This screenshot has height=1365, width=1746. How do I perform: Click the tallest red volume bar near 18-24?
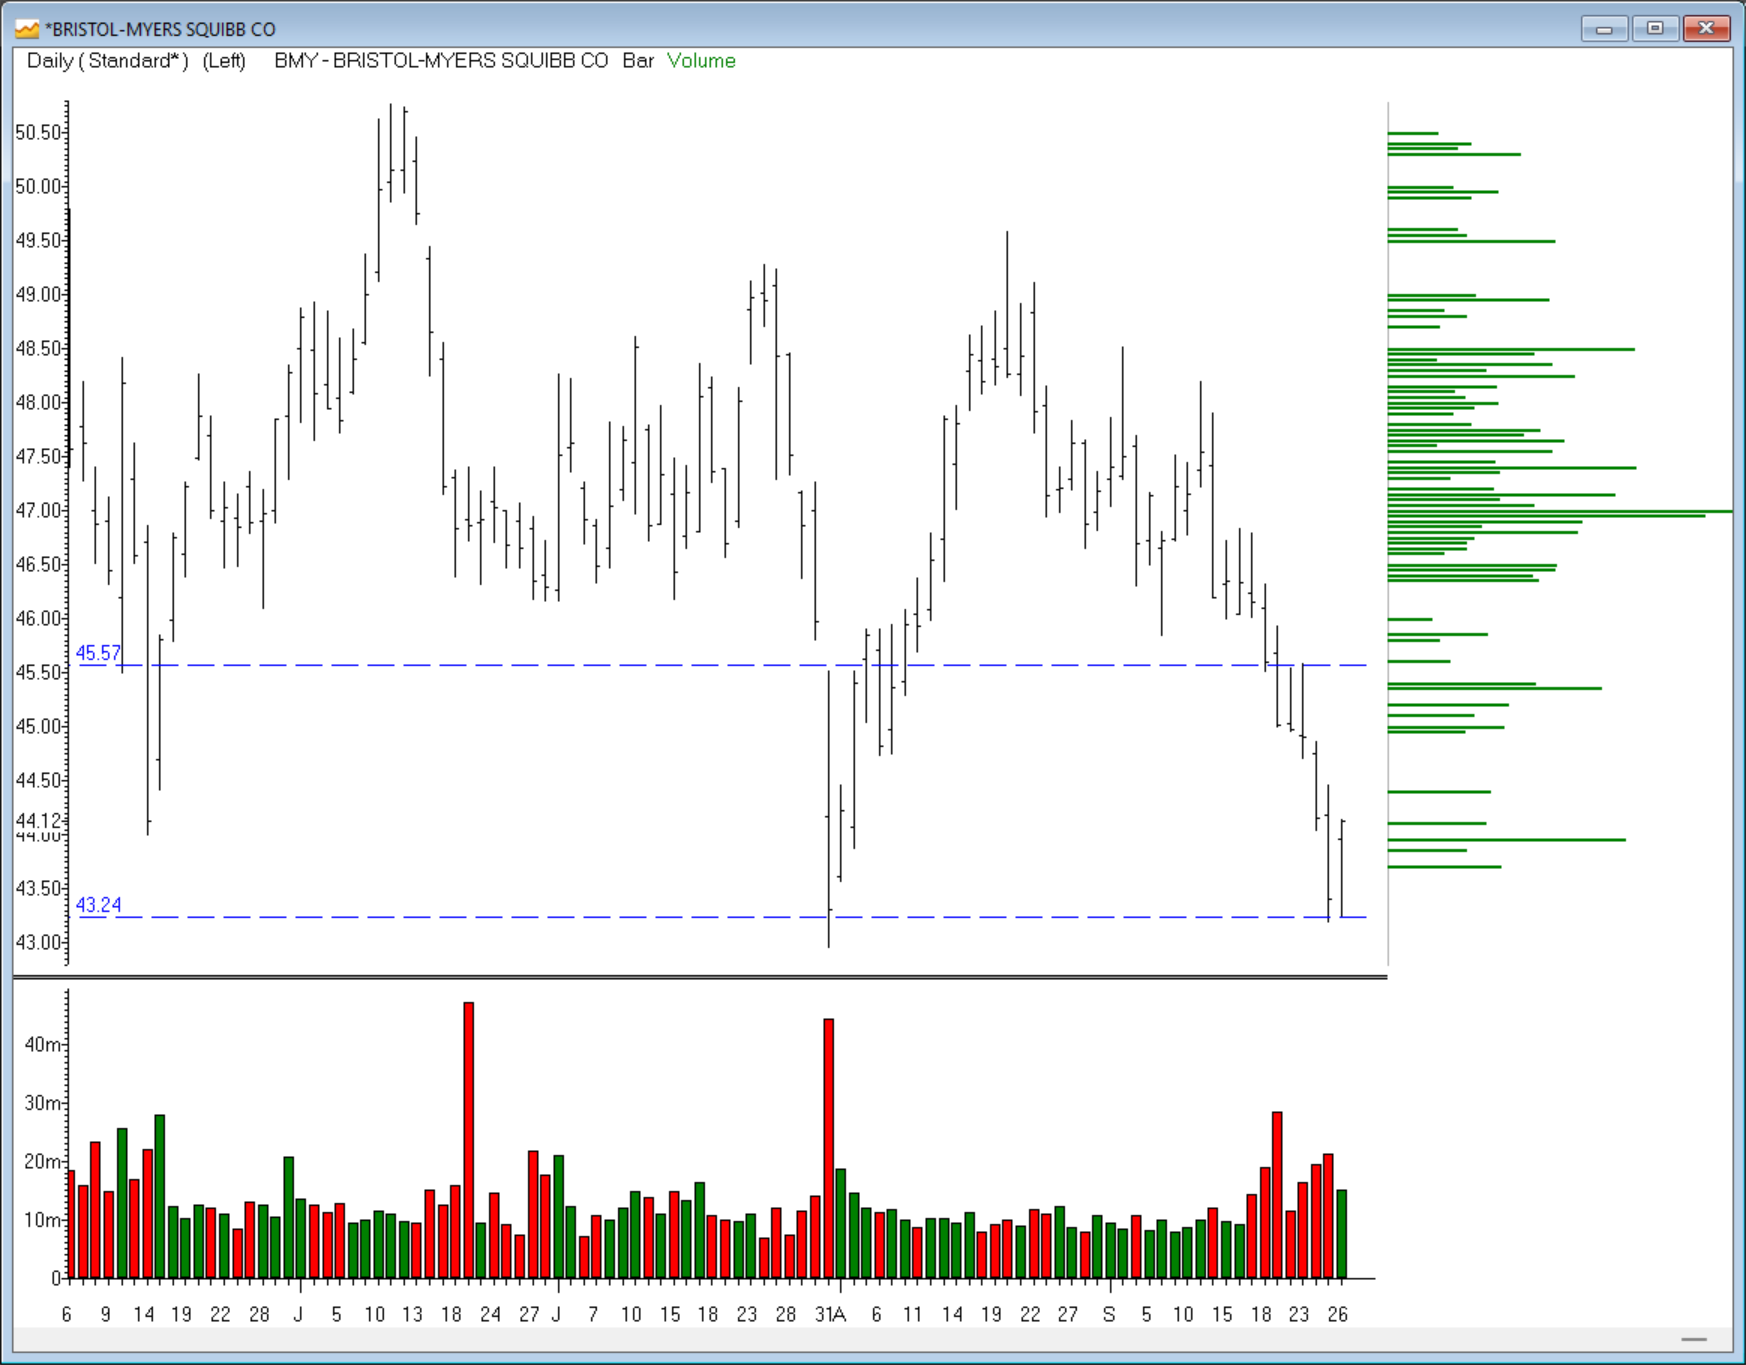468,1140
